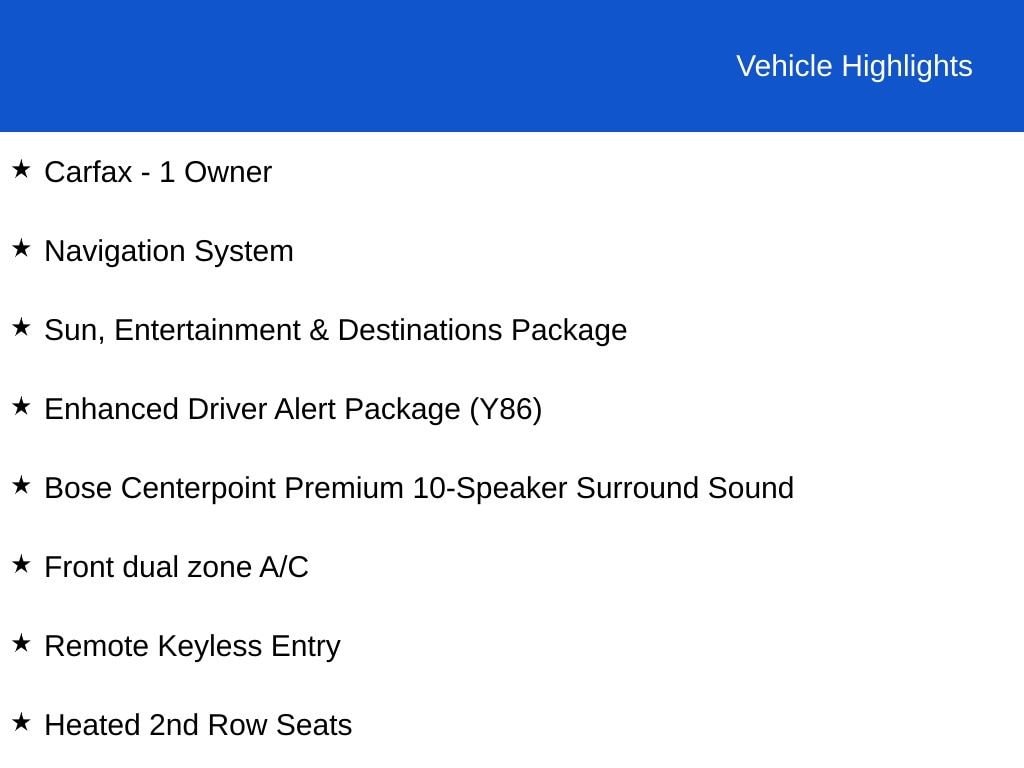
Task: Click Enhanced Driver Alert Package (Y86) text
Action: (293, 409)
